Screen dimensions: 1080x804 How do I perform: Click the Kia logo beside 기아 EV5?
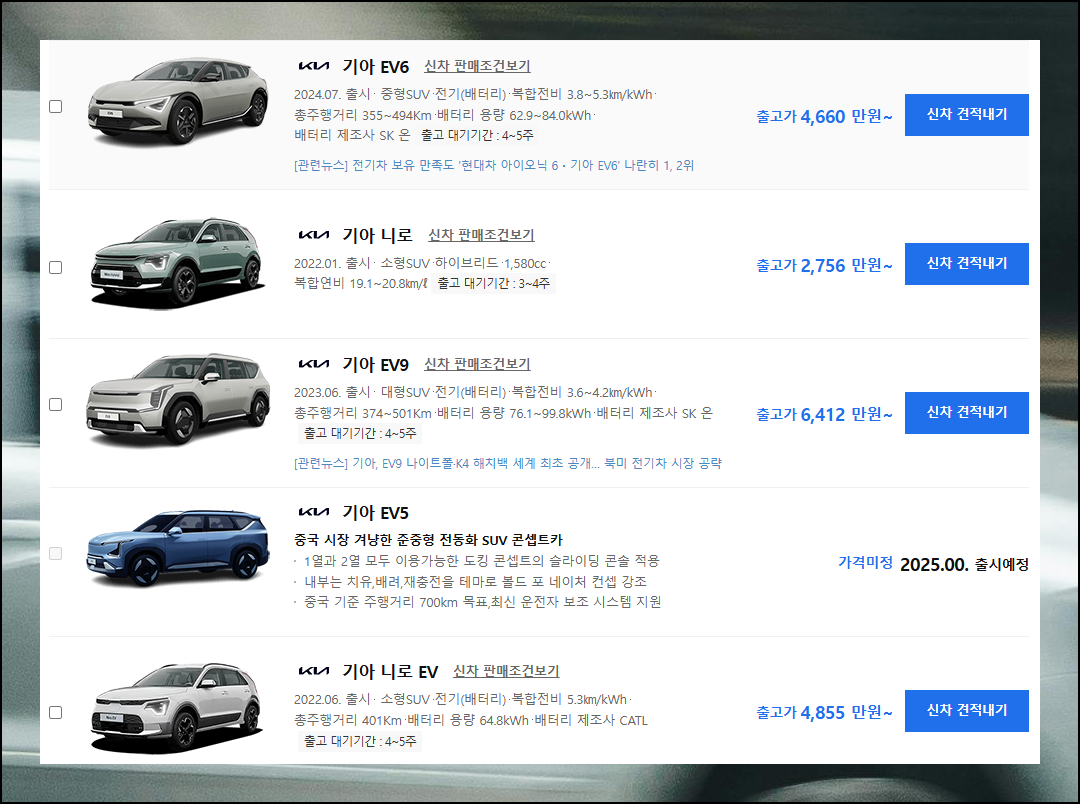coord(313,512)
